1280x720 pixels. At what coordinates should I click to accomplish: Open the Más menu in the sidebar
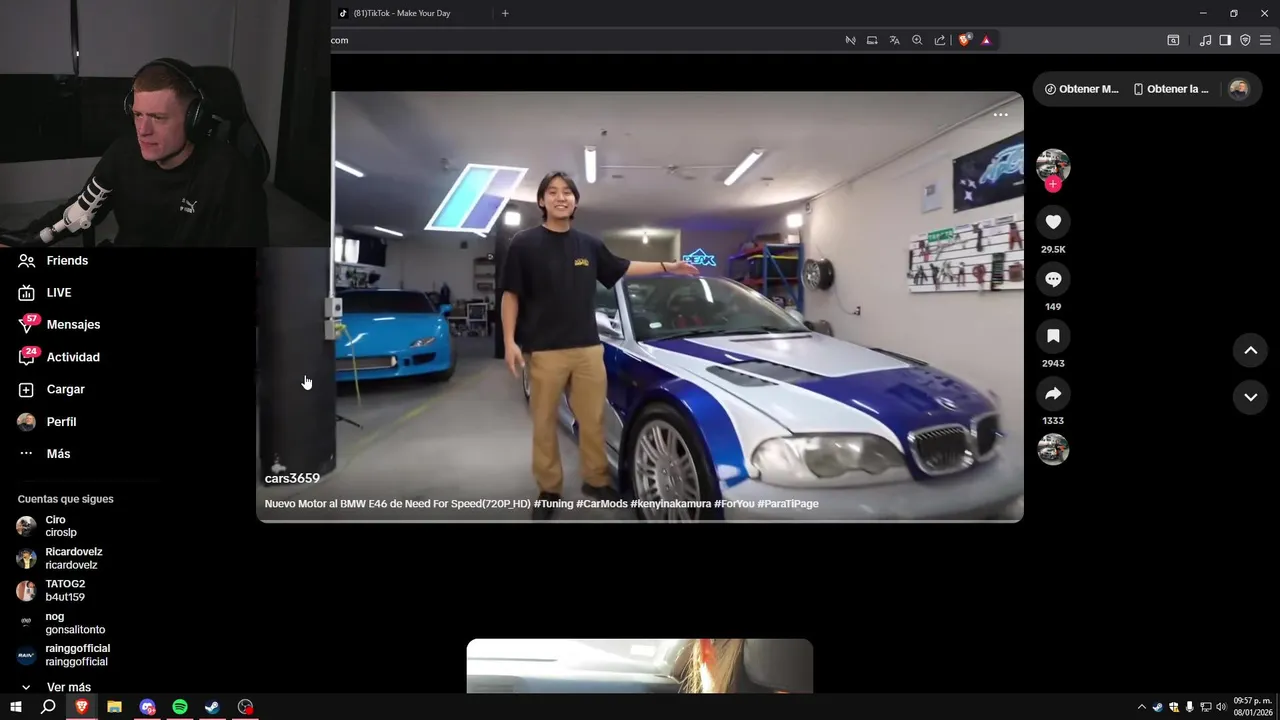coord(44,453)
